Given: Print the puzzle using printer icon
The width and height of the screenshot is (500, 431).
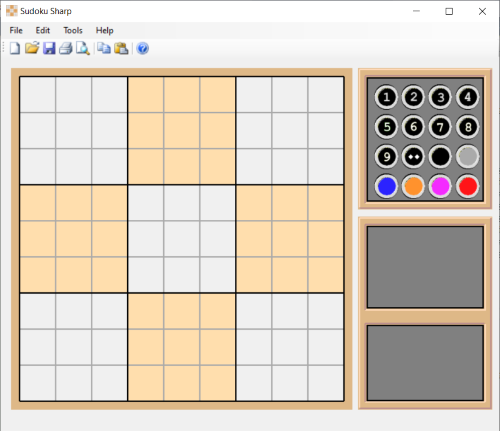Looking at the screenshot, I should tap(66, 48).
